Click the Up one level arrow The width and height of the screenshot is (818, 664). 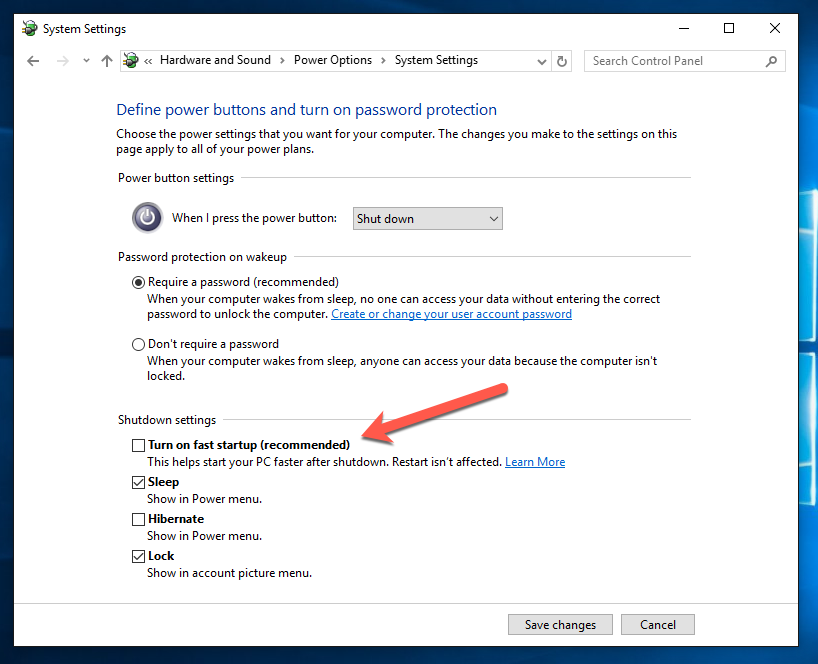[x=107, y=61]
